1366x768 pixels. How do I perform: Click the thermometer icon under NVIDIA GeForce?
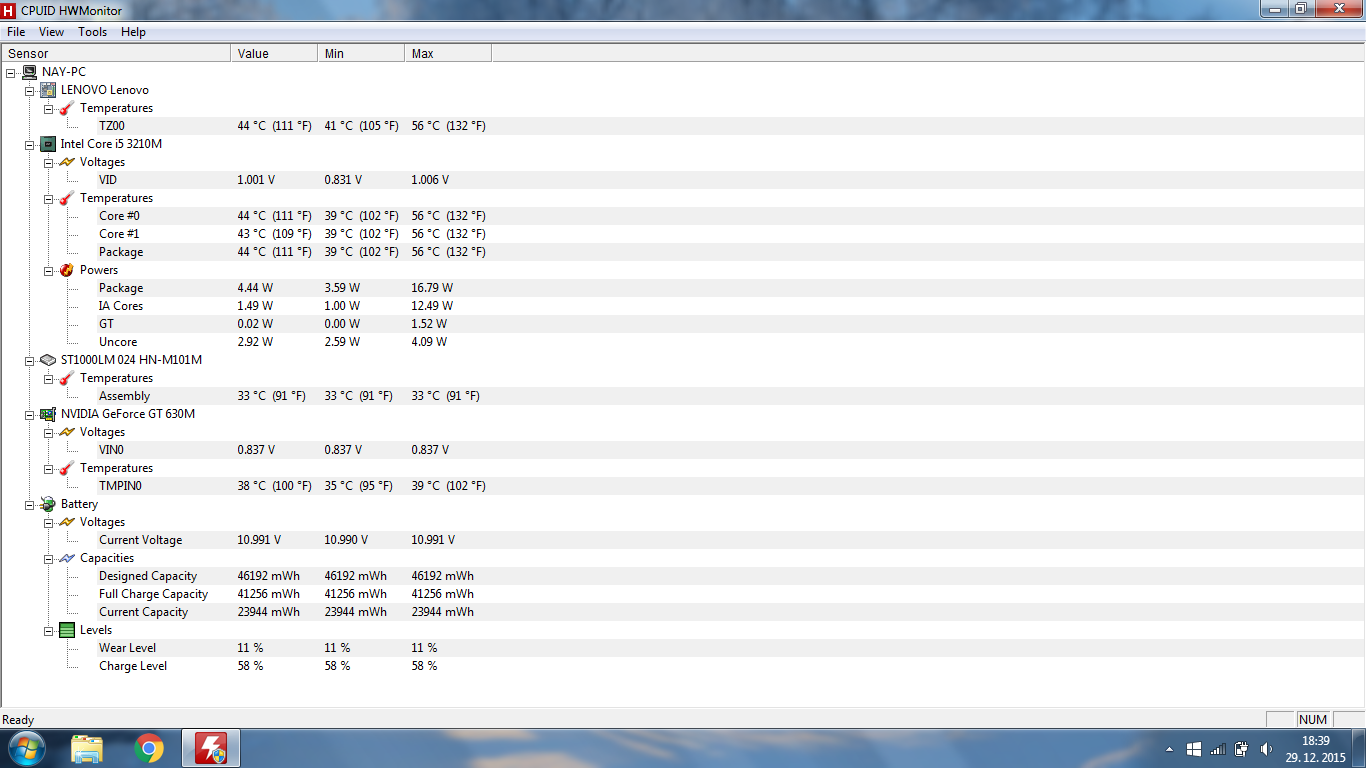point(67,468)
